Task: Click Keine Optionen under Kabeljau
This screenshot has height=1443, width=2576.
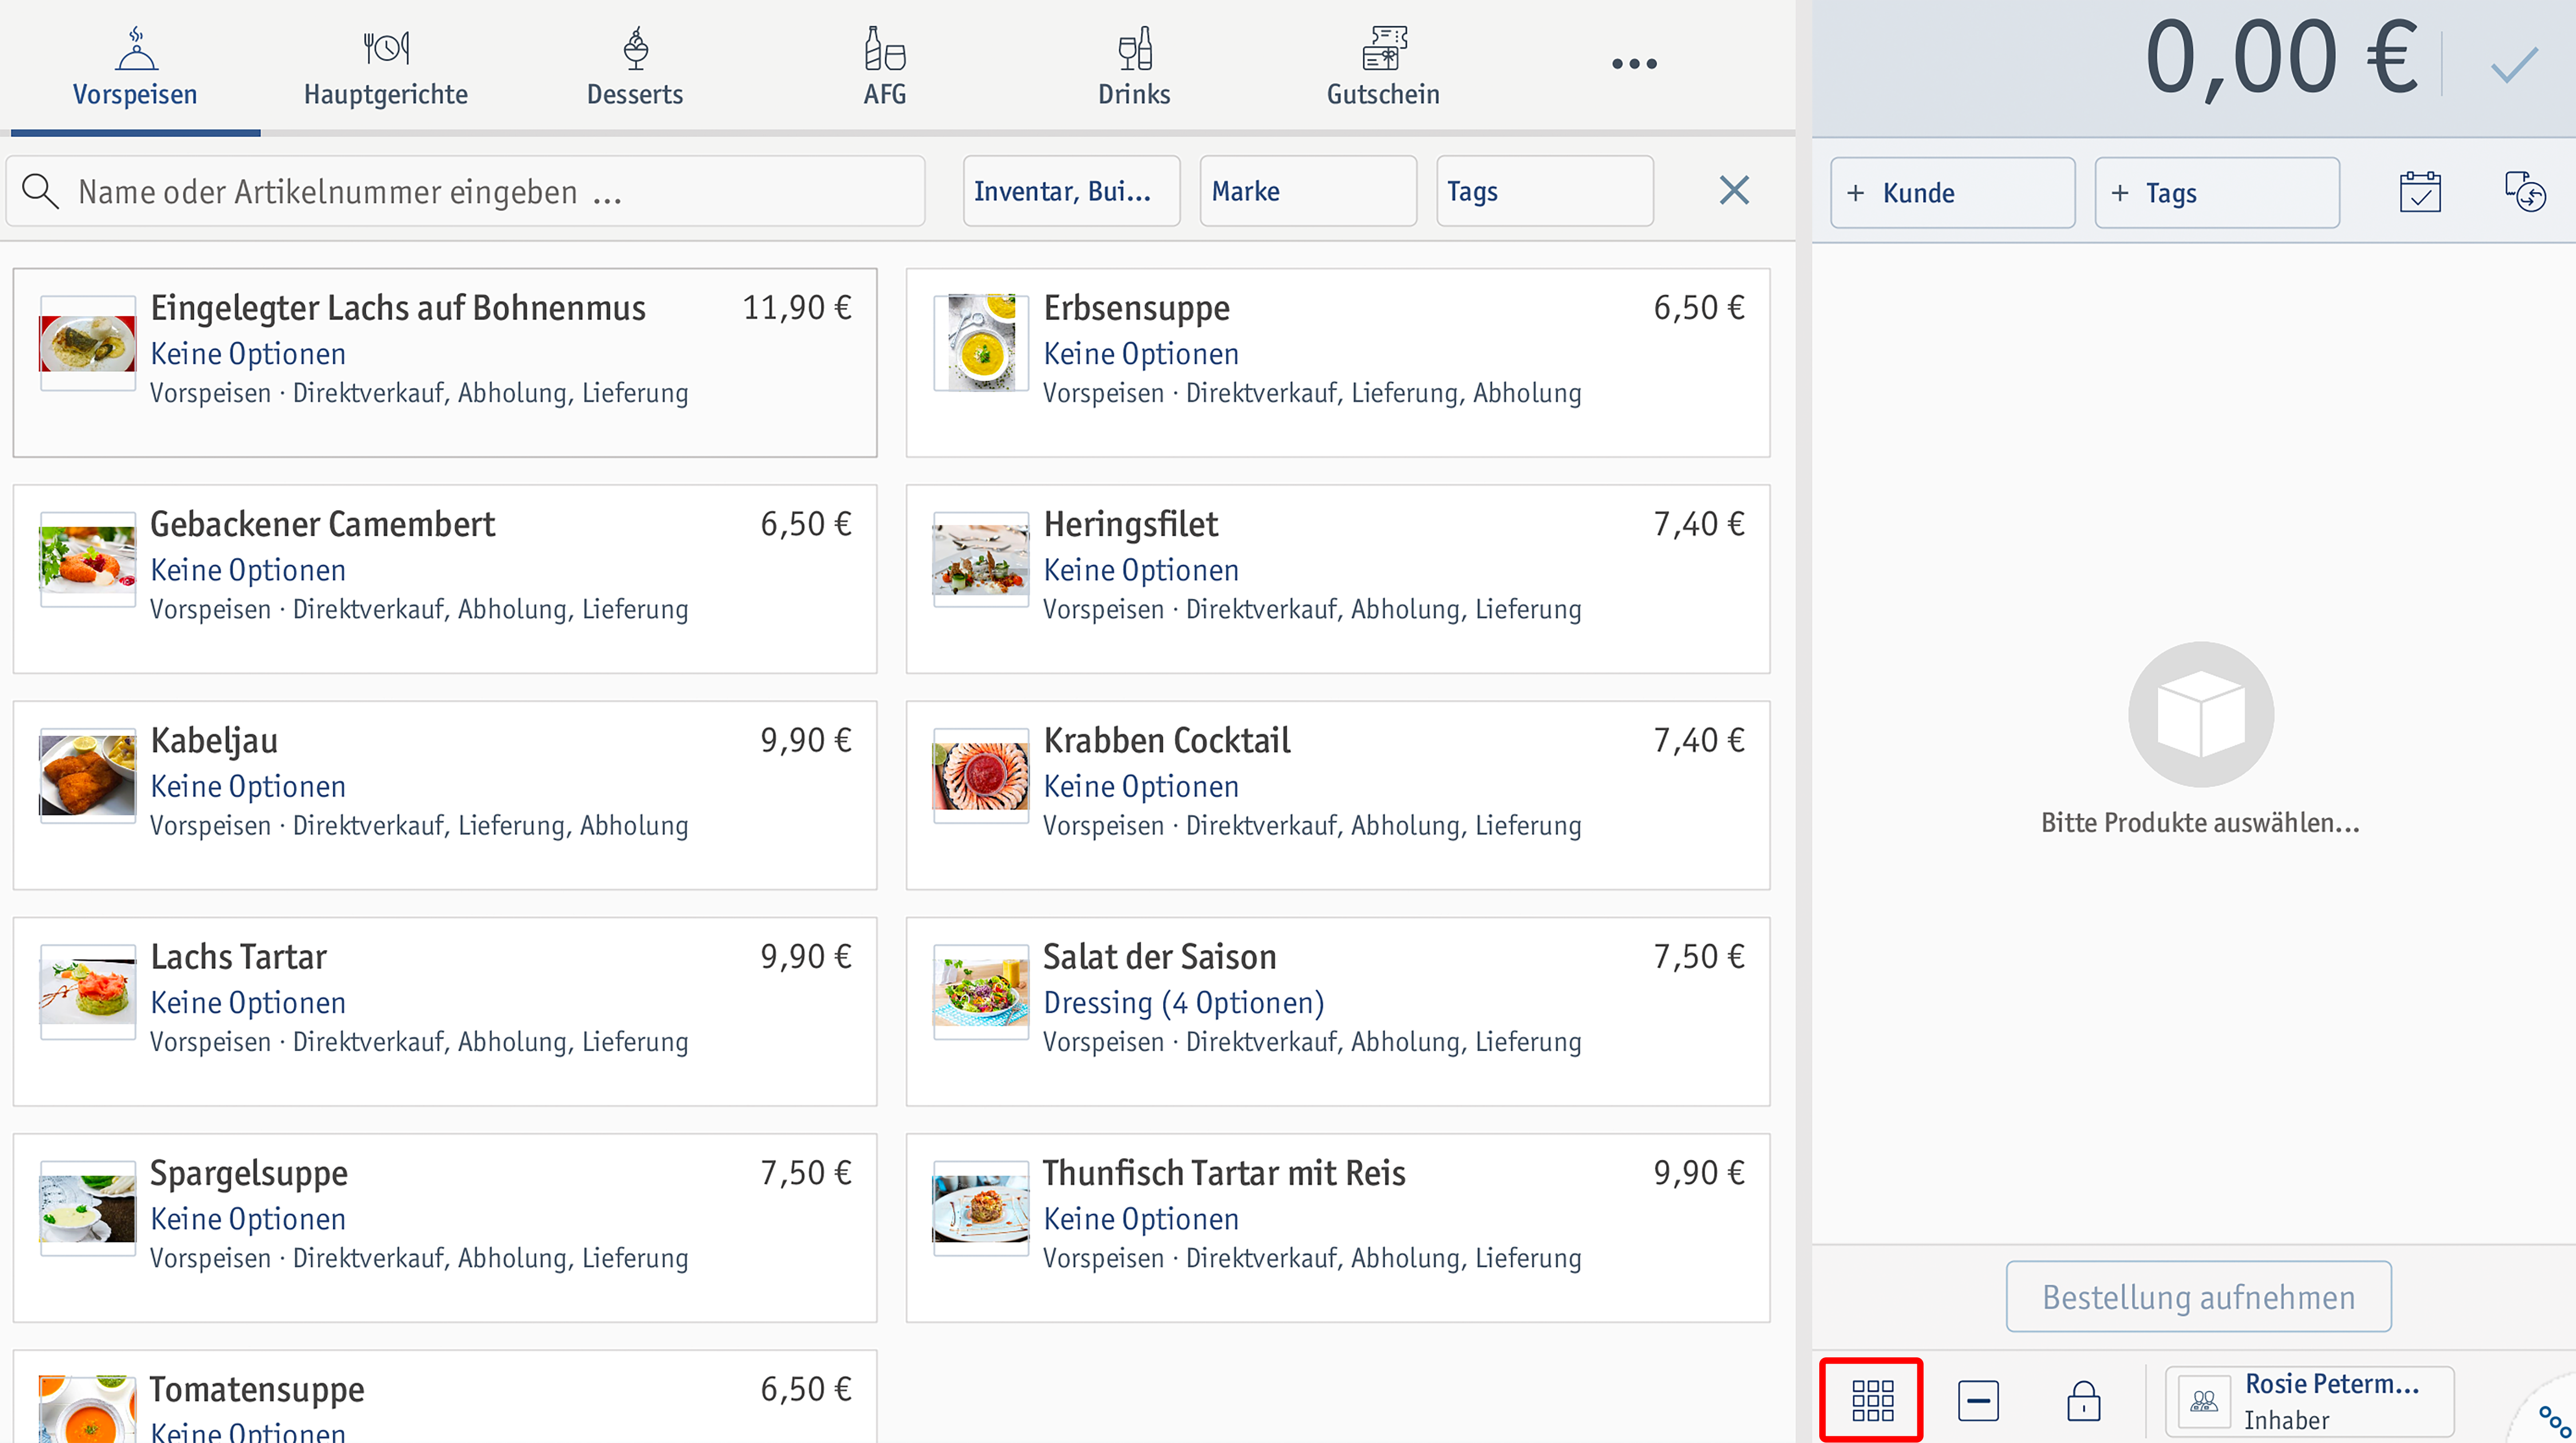Action: (x=248, y=787)
